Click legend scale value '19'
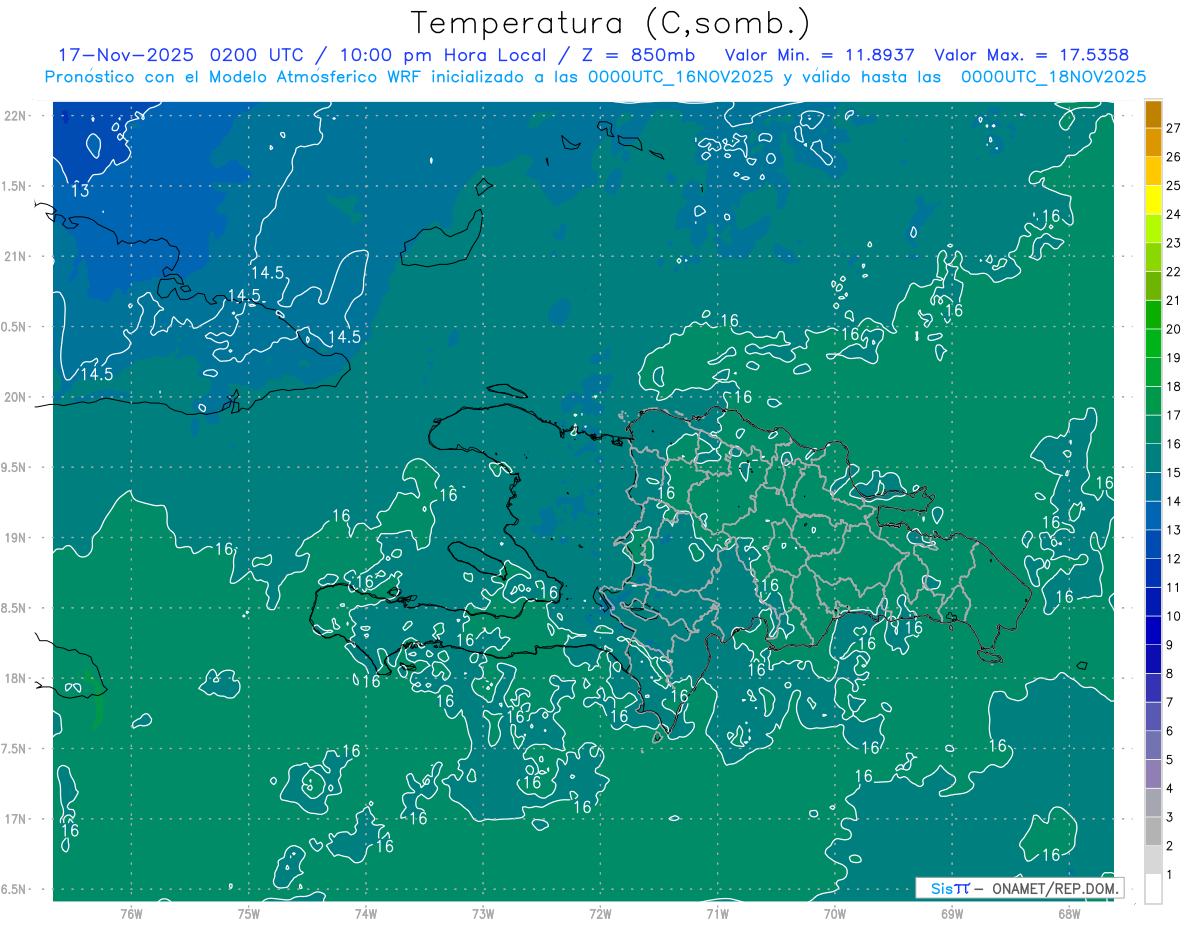This screenshot has width=1200, height=927. click(1174, 358)
